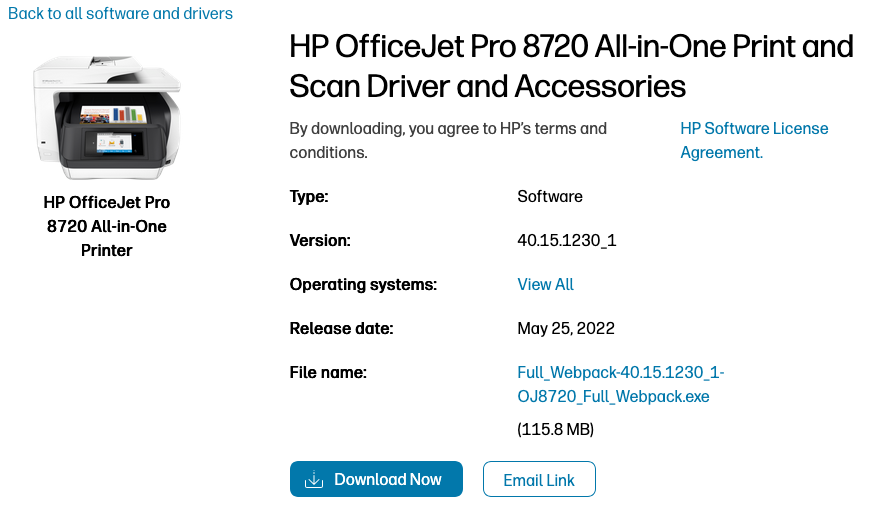Click the OfficeJet Pro 8720 printer image
Screen dimensions: 890x526
[106, 115]
